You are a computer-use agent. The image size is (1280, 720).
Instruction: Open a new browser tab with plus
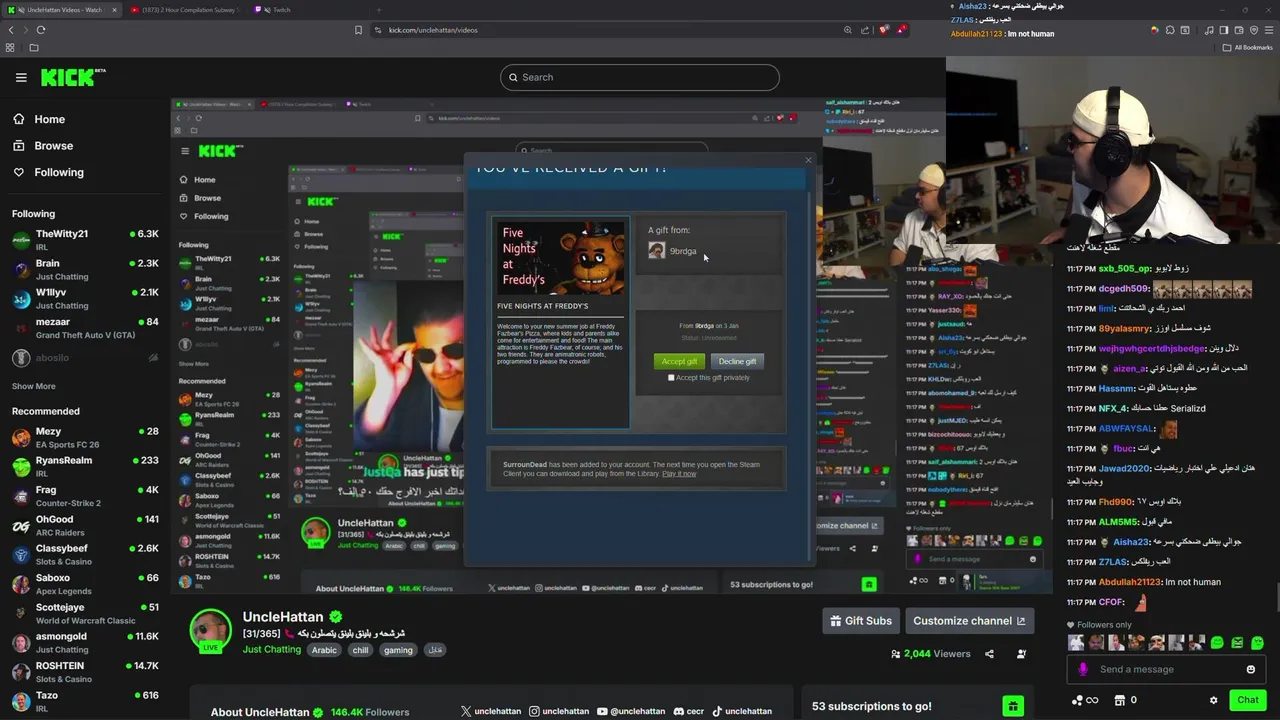pyautogui.click(x=378, y=10)
